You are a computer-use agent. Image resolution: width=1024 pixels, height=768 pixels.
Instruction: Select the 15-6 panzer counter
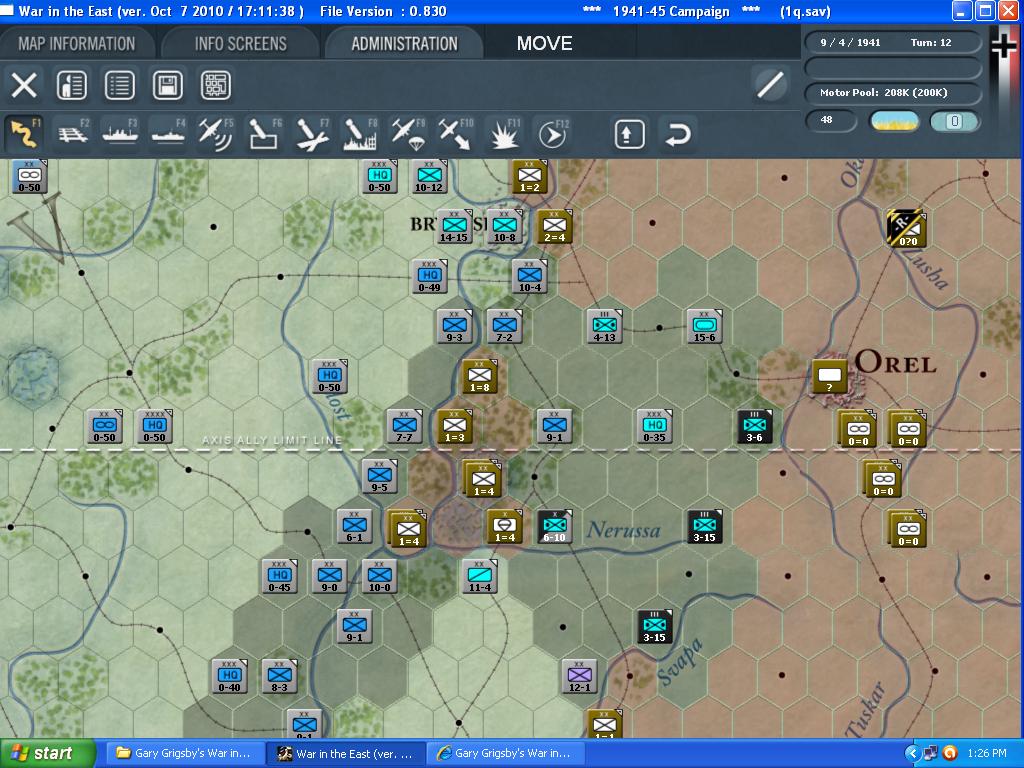pos(705,326)
